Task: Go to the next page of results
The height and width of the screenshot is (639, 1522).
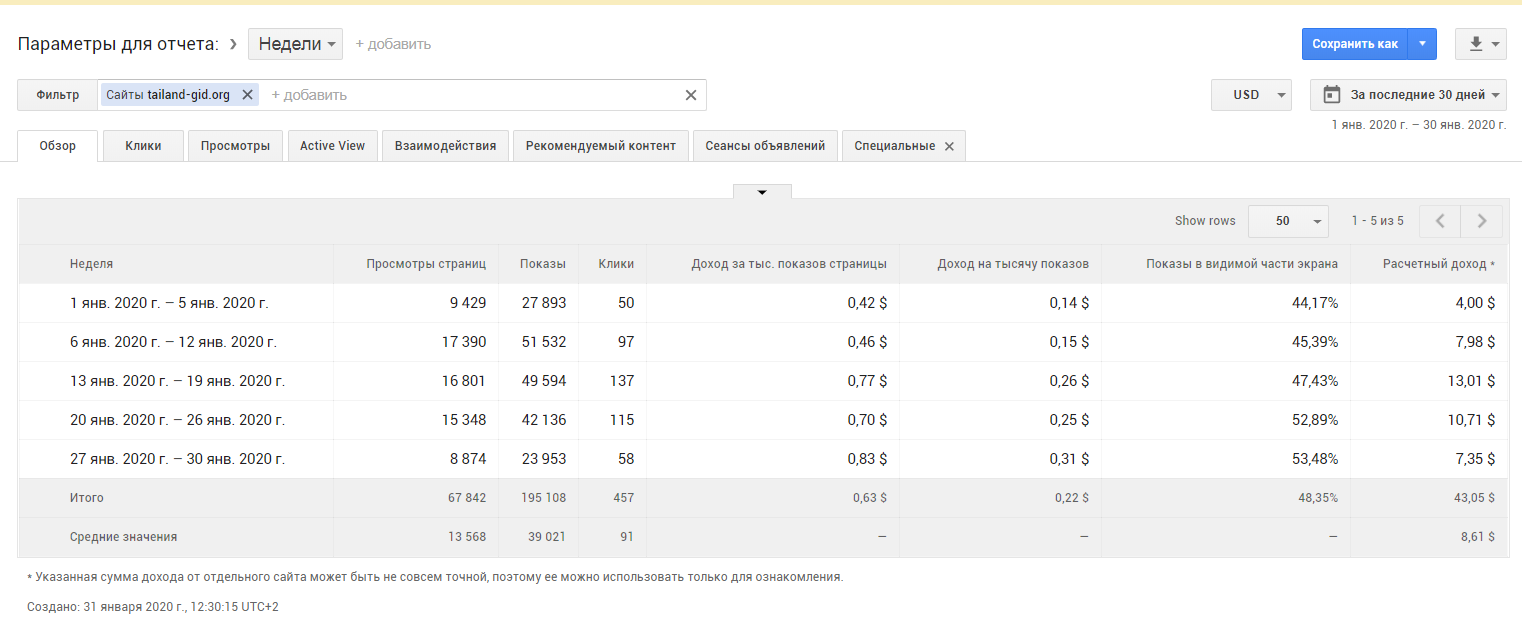Action: pyautogui.click(x=1481, y=221)
